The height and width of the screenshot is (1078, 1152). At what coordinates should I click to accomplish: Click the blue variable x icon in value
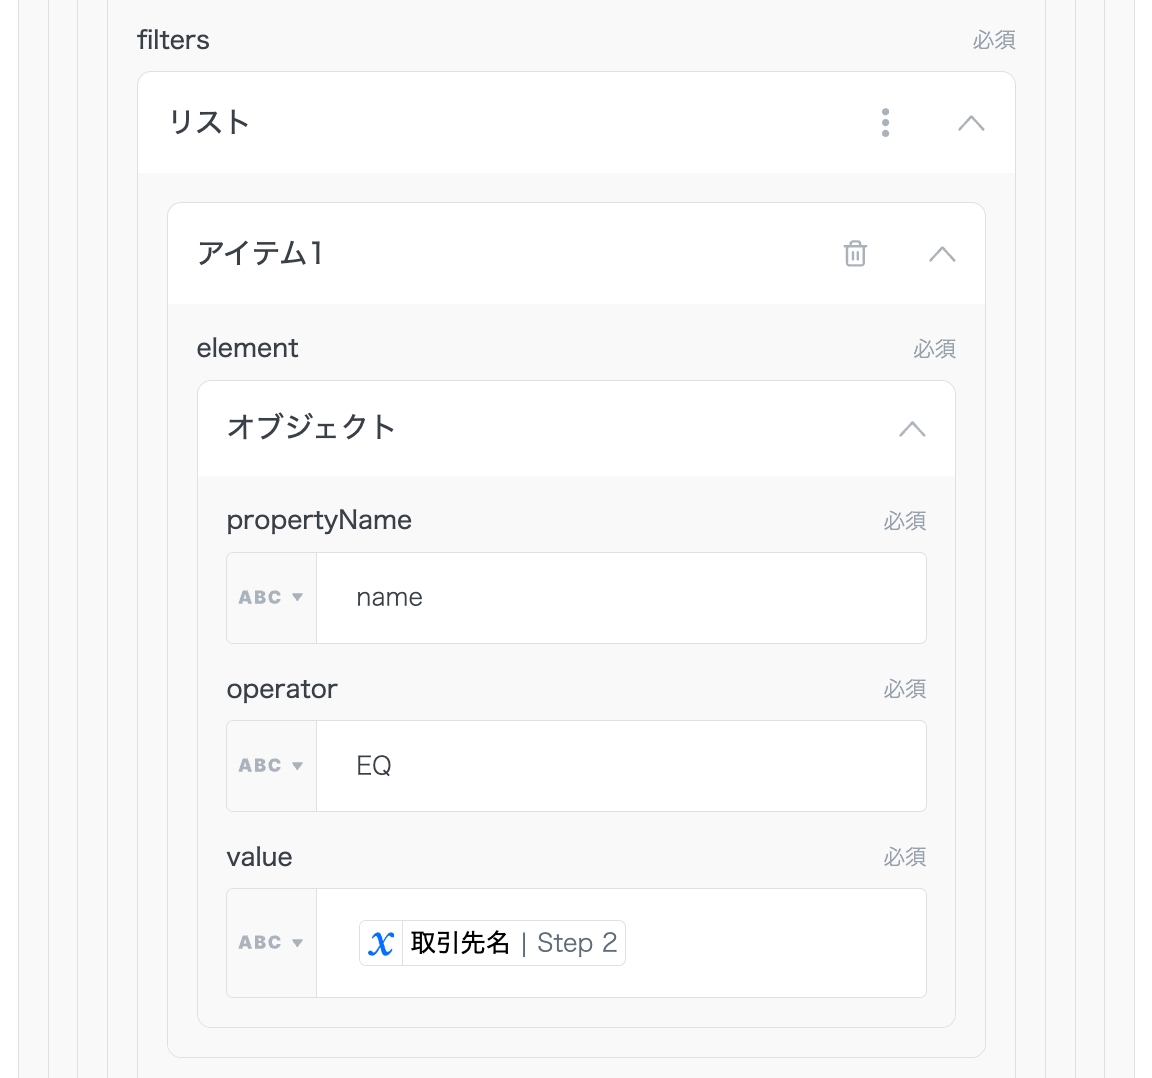point(381,943)
